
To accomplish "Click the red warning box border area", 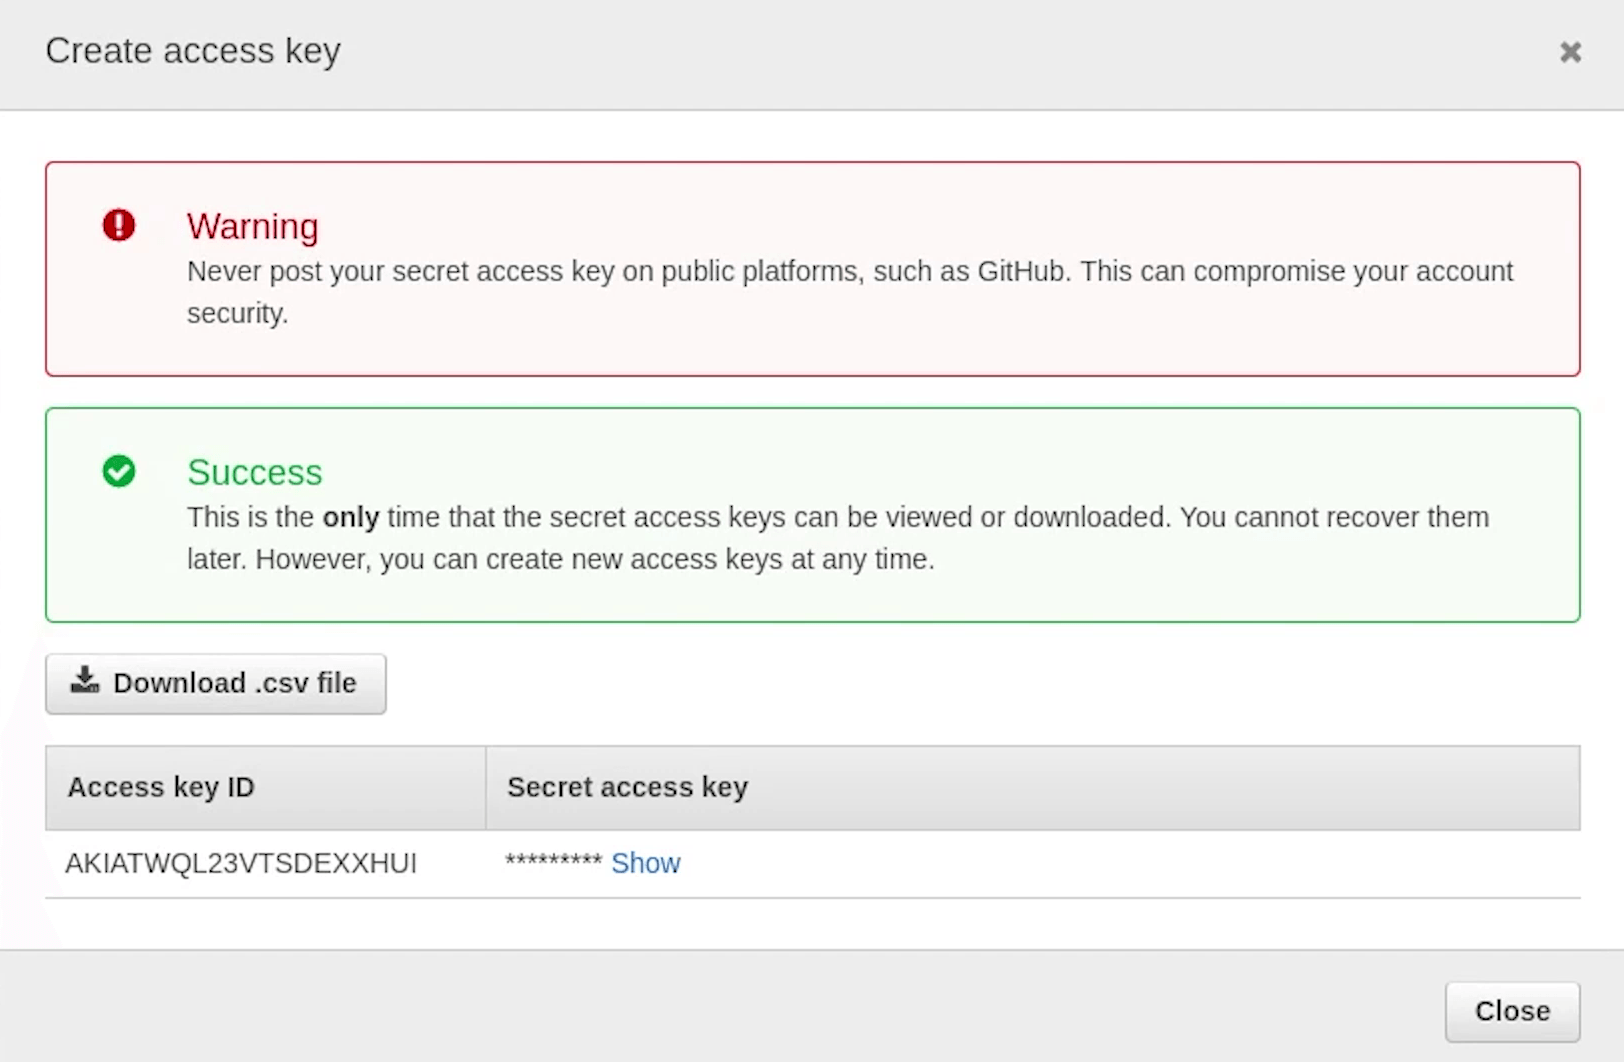I will point(812,164).
